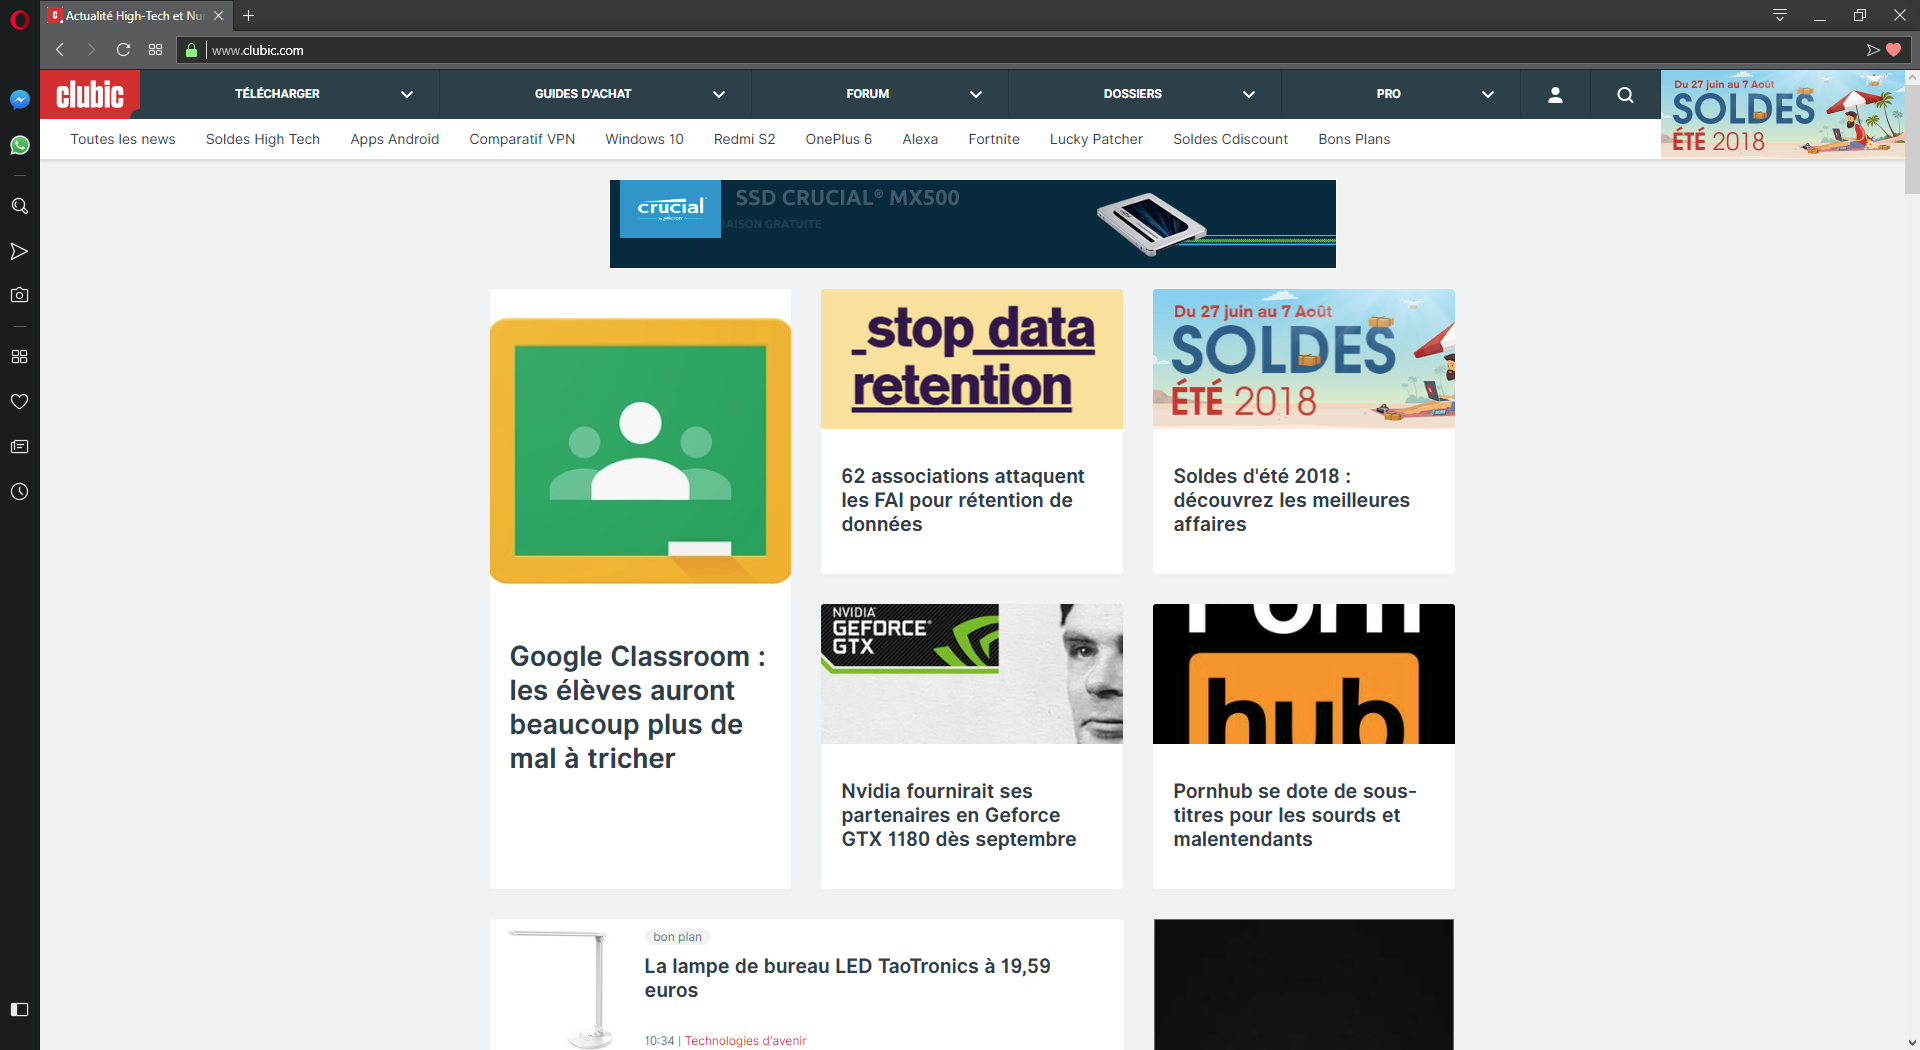Screen dimensions: 1920x1050
Task: Go forward with the toolbar arrow
Action: point(91,50)
